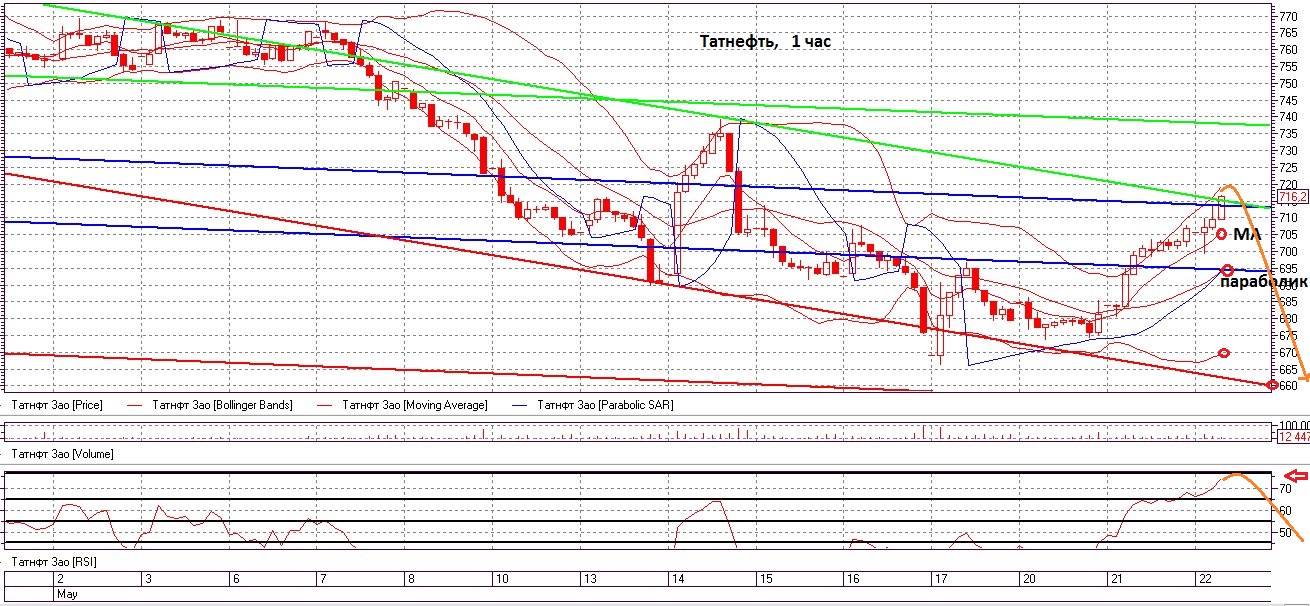Click the RSI level 50 axis label
1310x606 pixels.
coord(1287,535)
